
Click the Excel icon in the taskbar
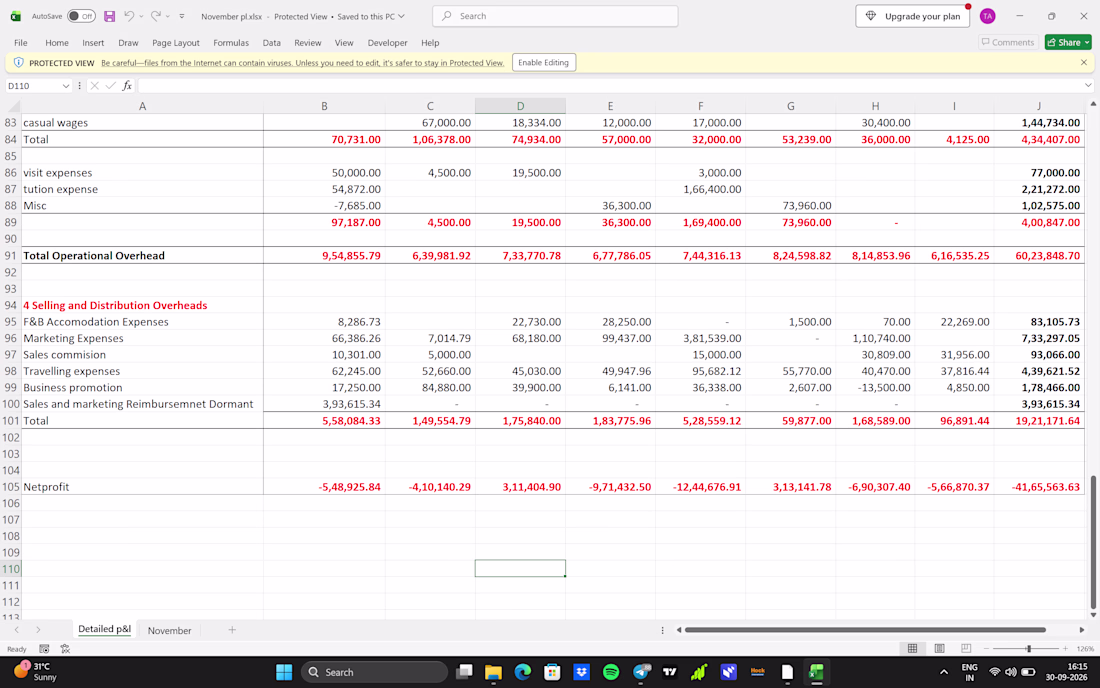(815, 672)
